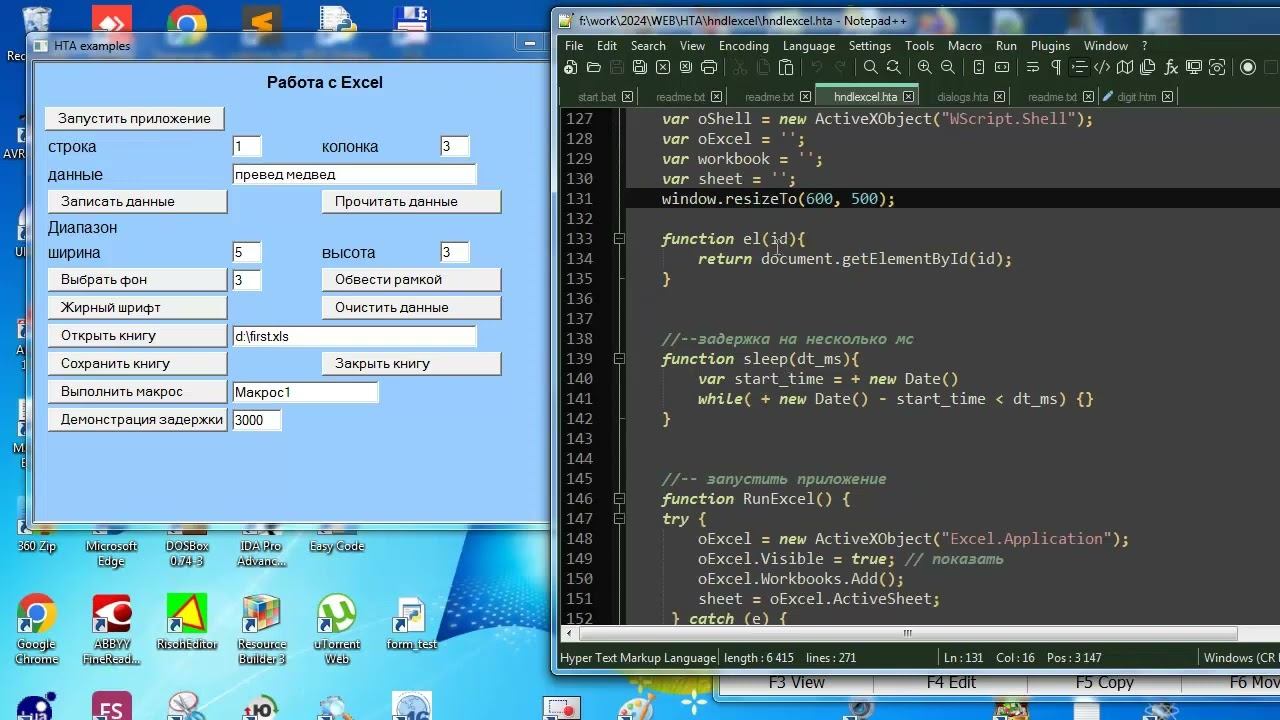Click the Save All icon in Notepad++

pyautogui.click(x=640, y=68)
